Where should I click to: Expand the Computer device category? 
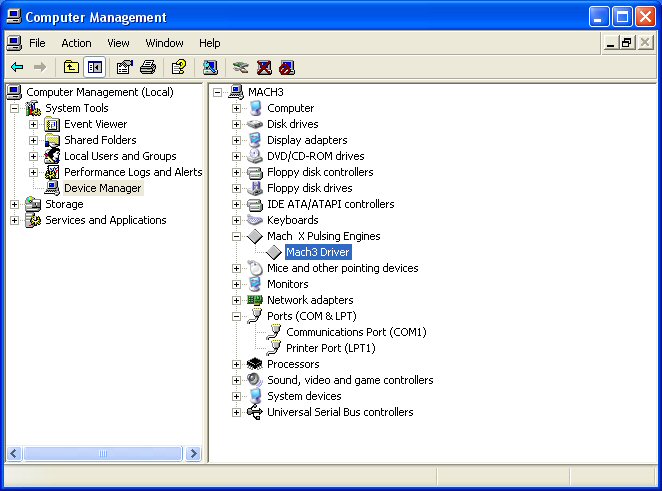coord(236,109)
